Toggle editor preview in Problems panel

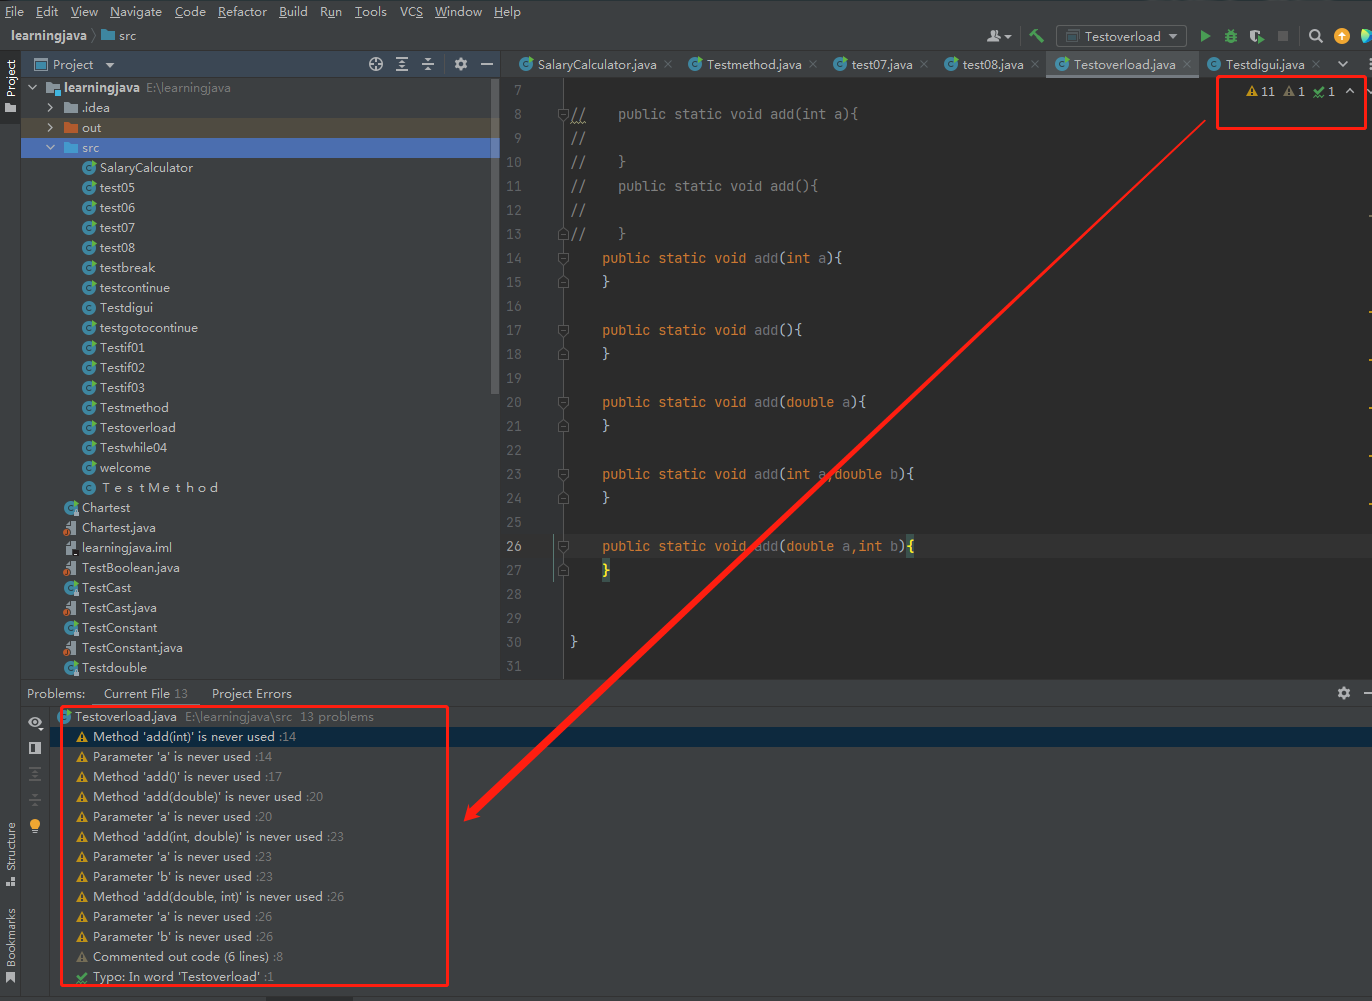pyautogui.click(x=35, y=748)
